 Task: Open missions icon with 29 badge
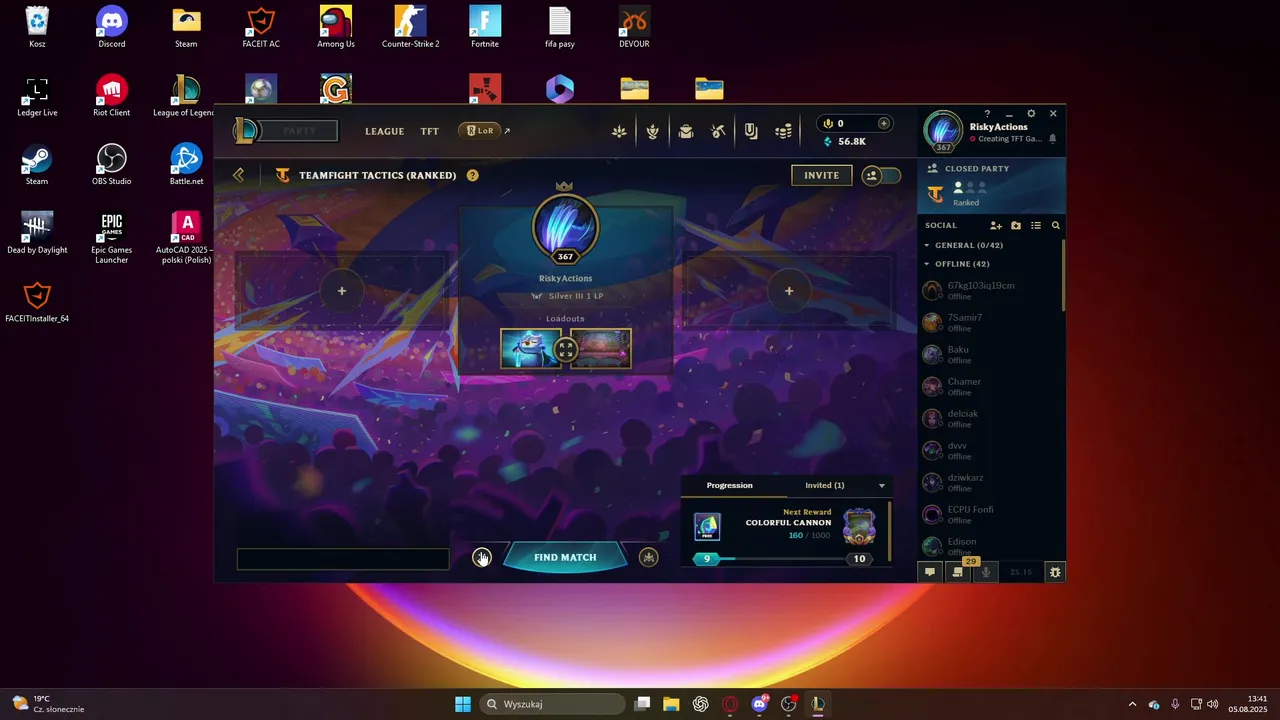pos(958,572)
